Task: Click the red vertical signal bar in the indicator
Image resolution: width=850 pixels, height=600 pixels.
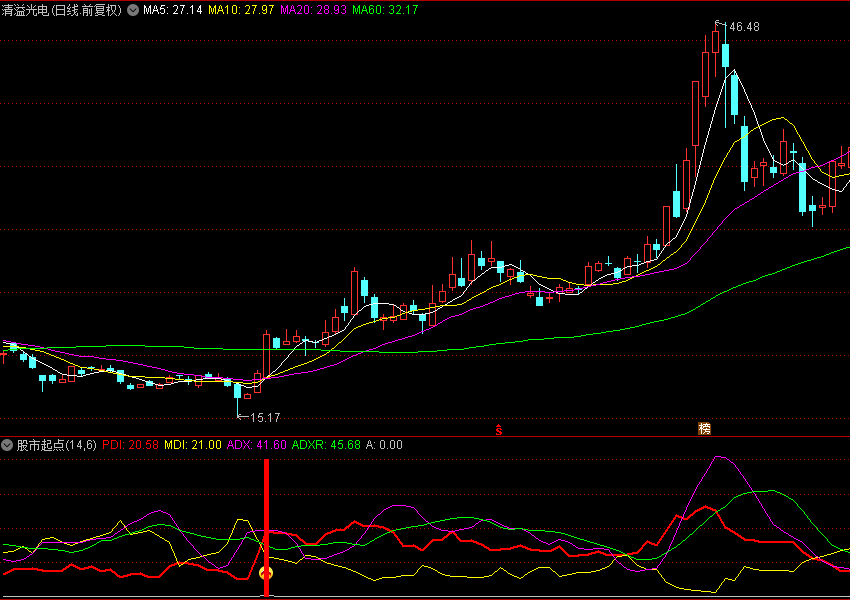Action: click(266, 527)
